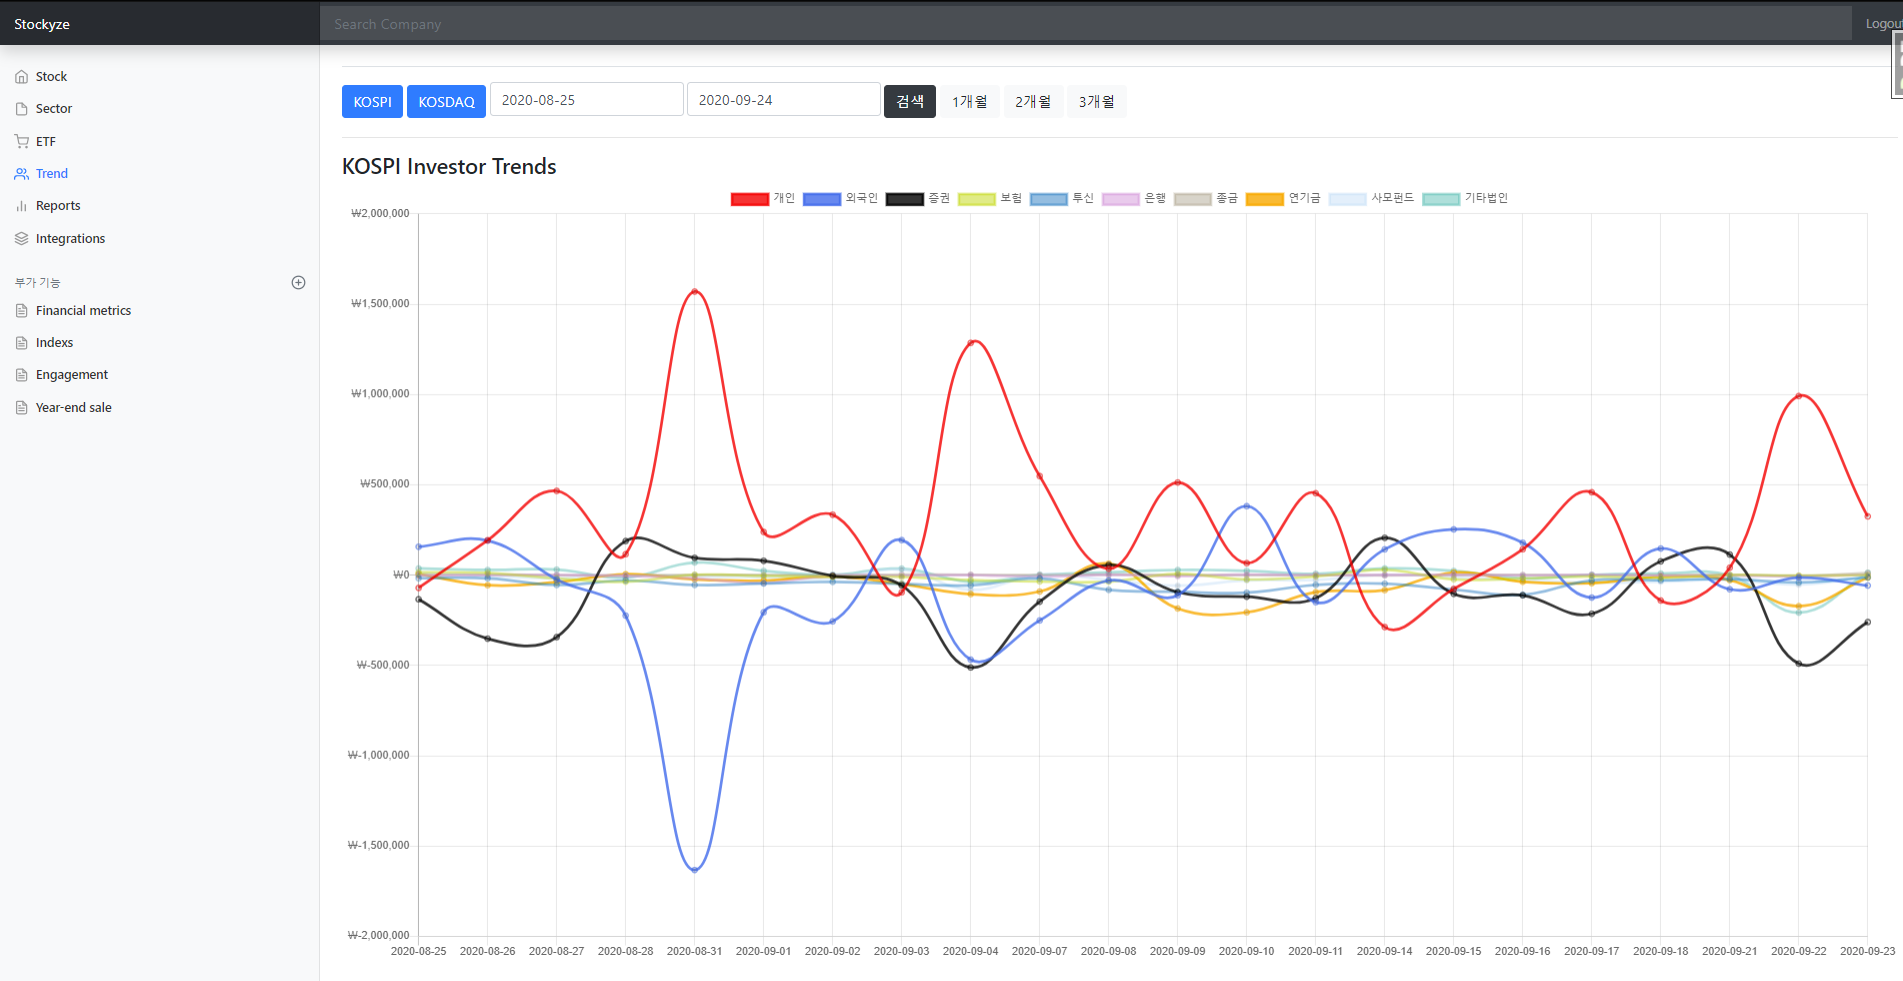Click the Financial metrics file icon
Screen dimensions: 1903x981
click(22, 311)
